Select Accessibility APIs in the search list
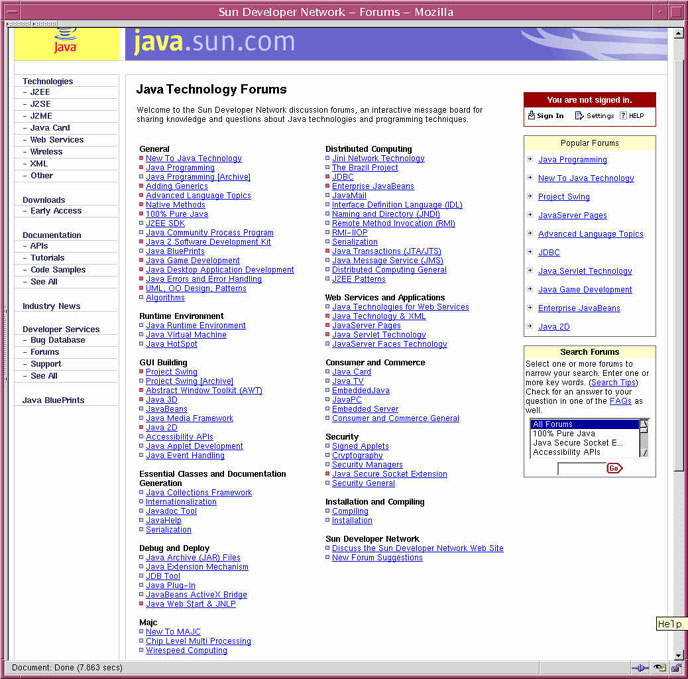 coord(585,452)
